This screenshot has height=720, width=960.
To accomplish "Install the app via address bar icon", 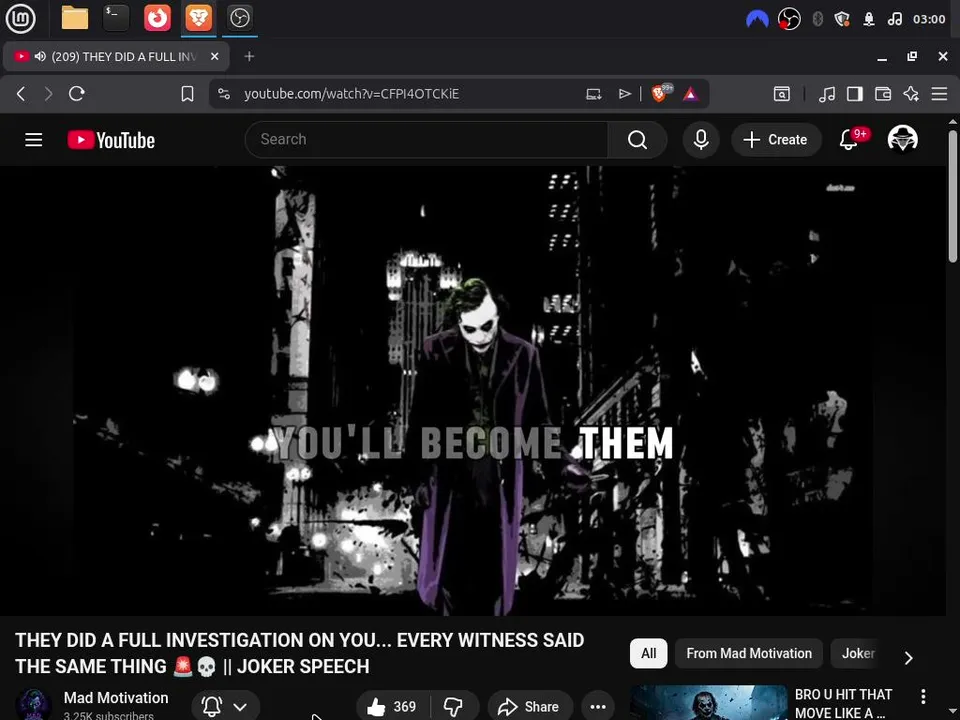I will click(x=593, y=94).
